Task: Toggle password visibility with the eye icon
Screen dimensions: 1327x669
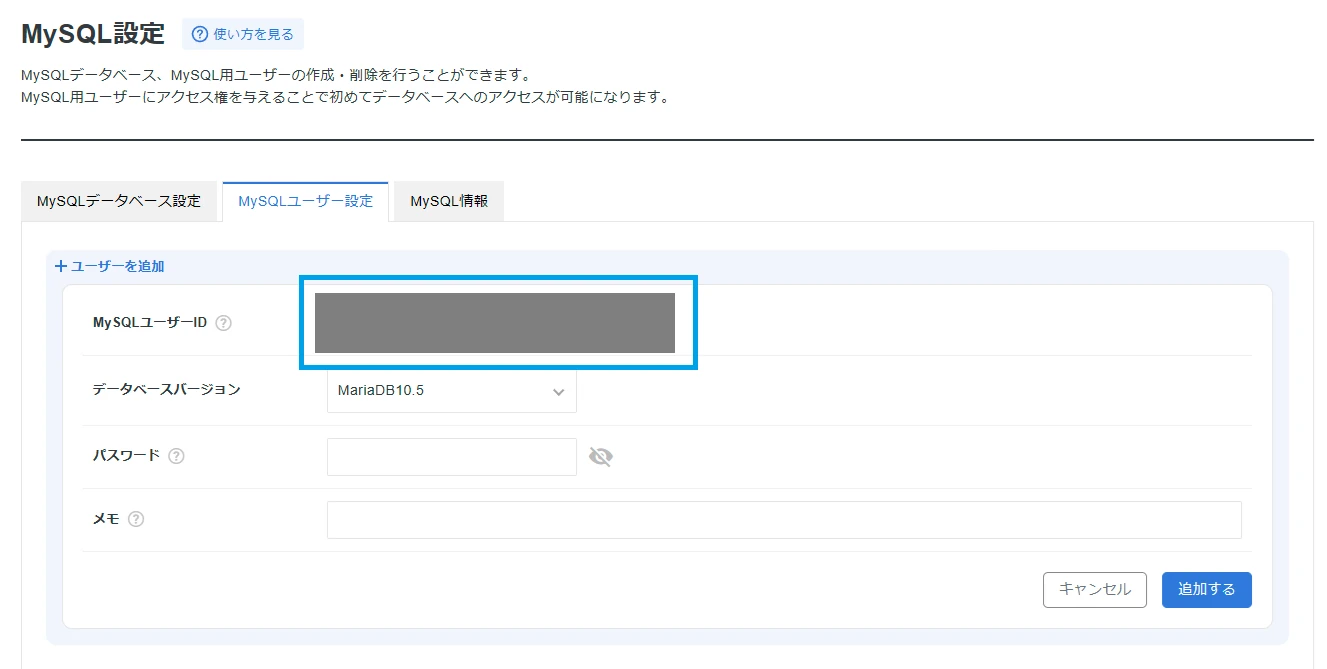Action: coord(600,457)
